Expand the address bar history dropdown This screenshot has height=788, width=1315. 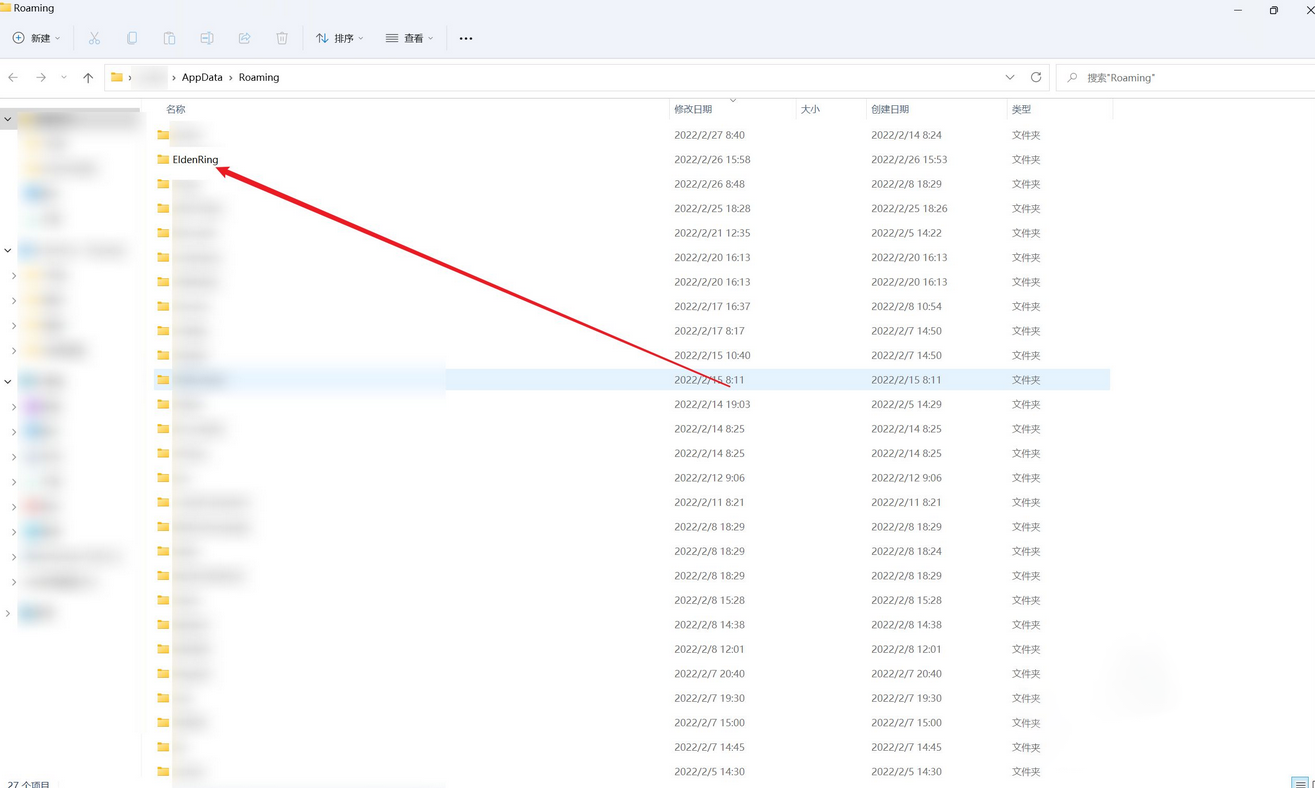coord(1010,77)
